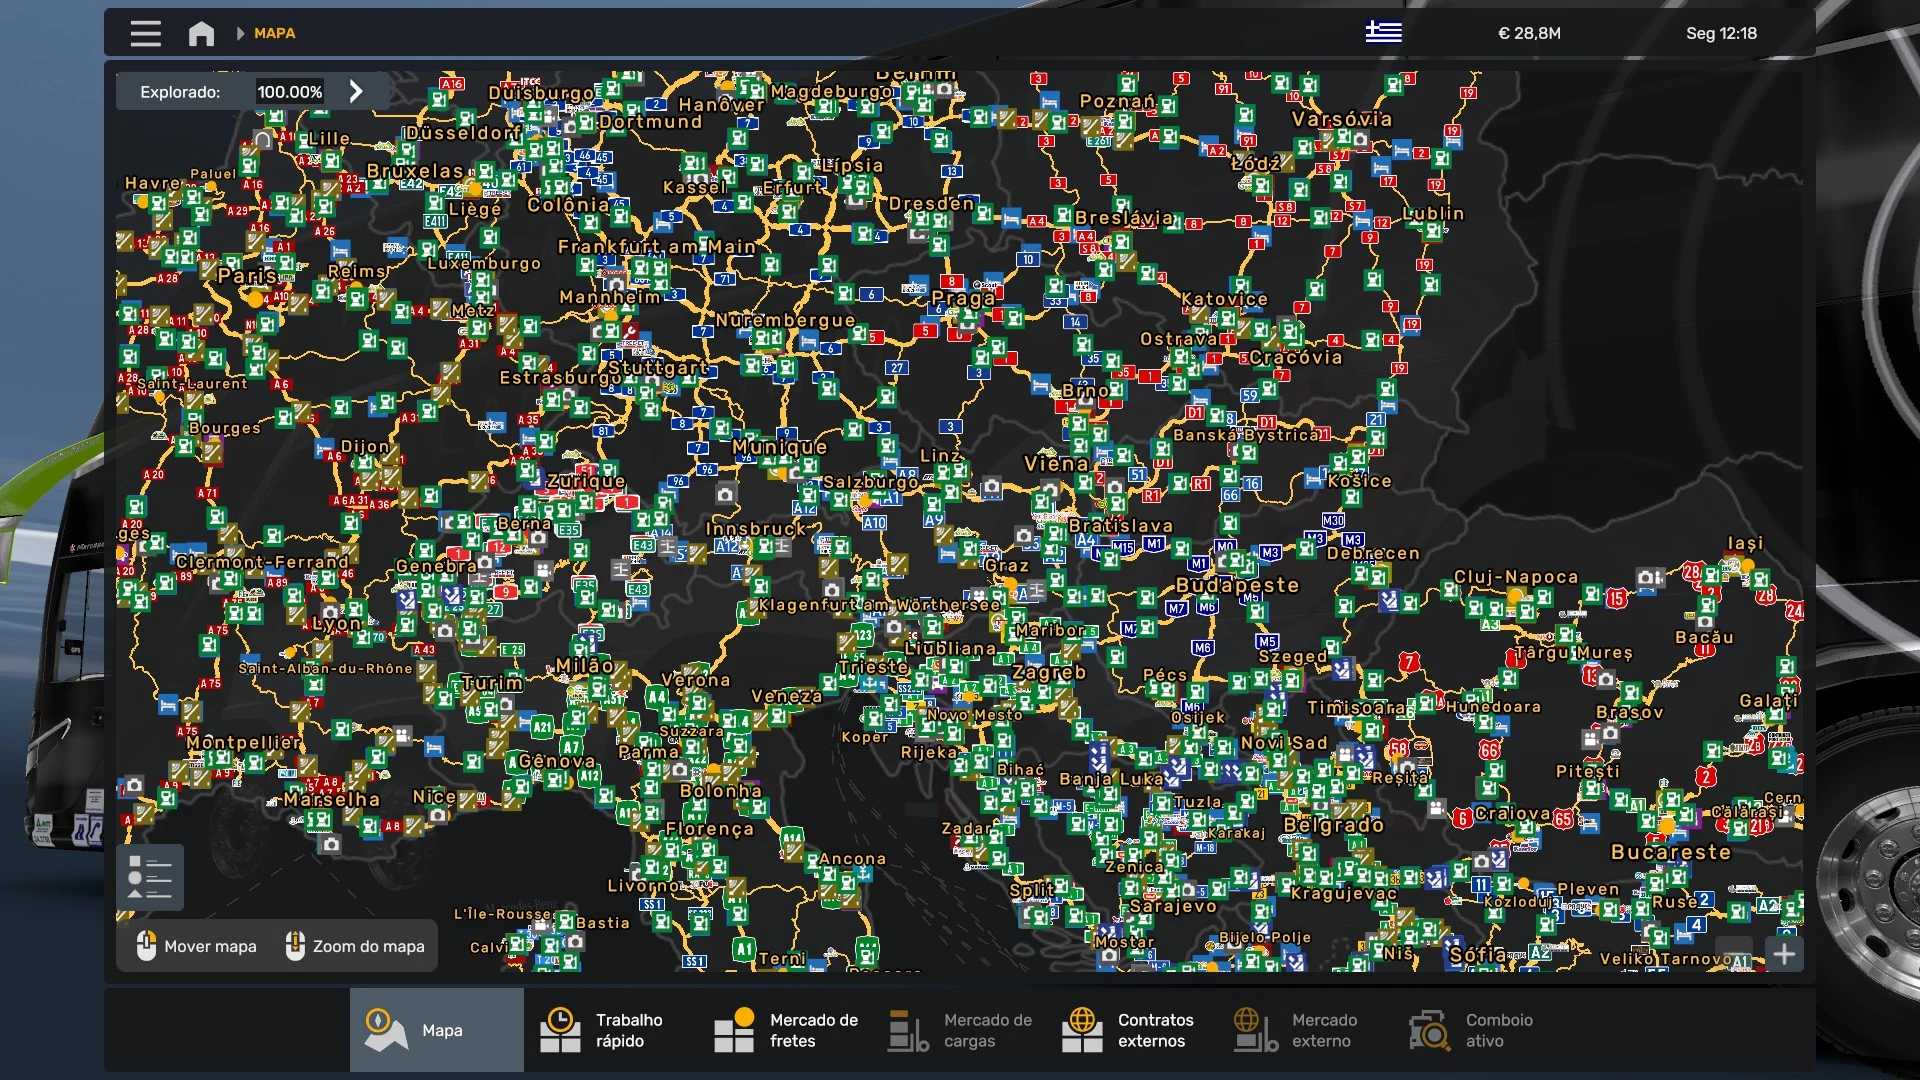This screenshot has width=1920, height=1080.
Task: Click the Contratos externos globe icon
Action: pos(1082,1030)
